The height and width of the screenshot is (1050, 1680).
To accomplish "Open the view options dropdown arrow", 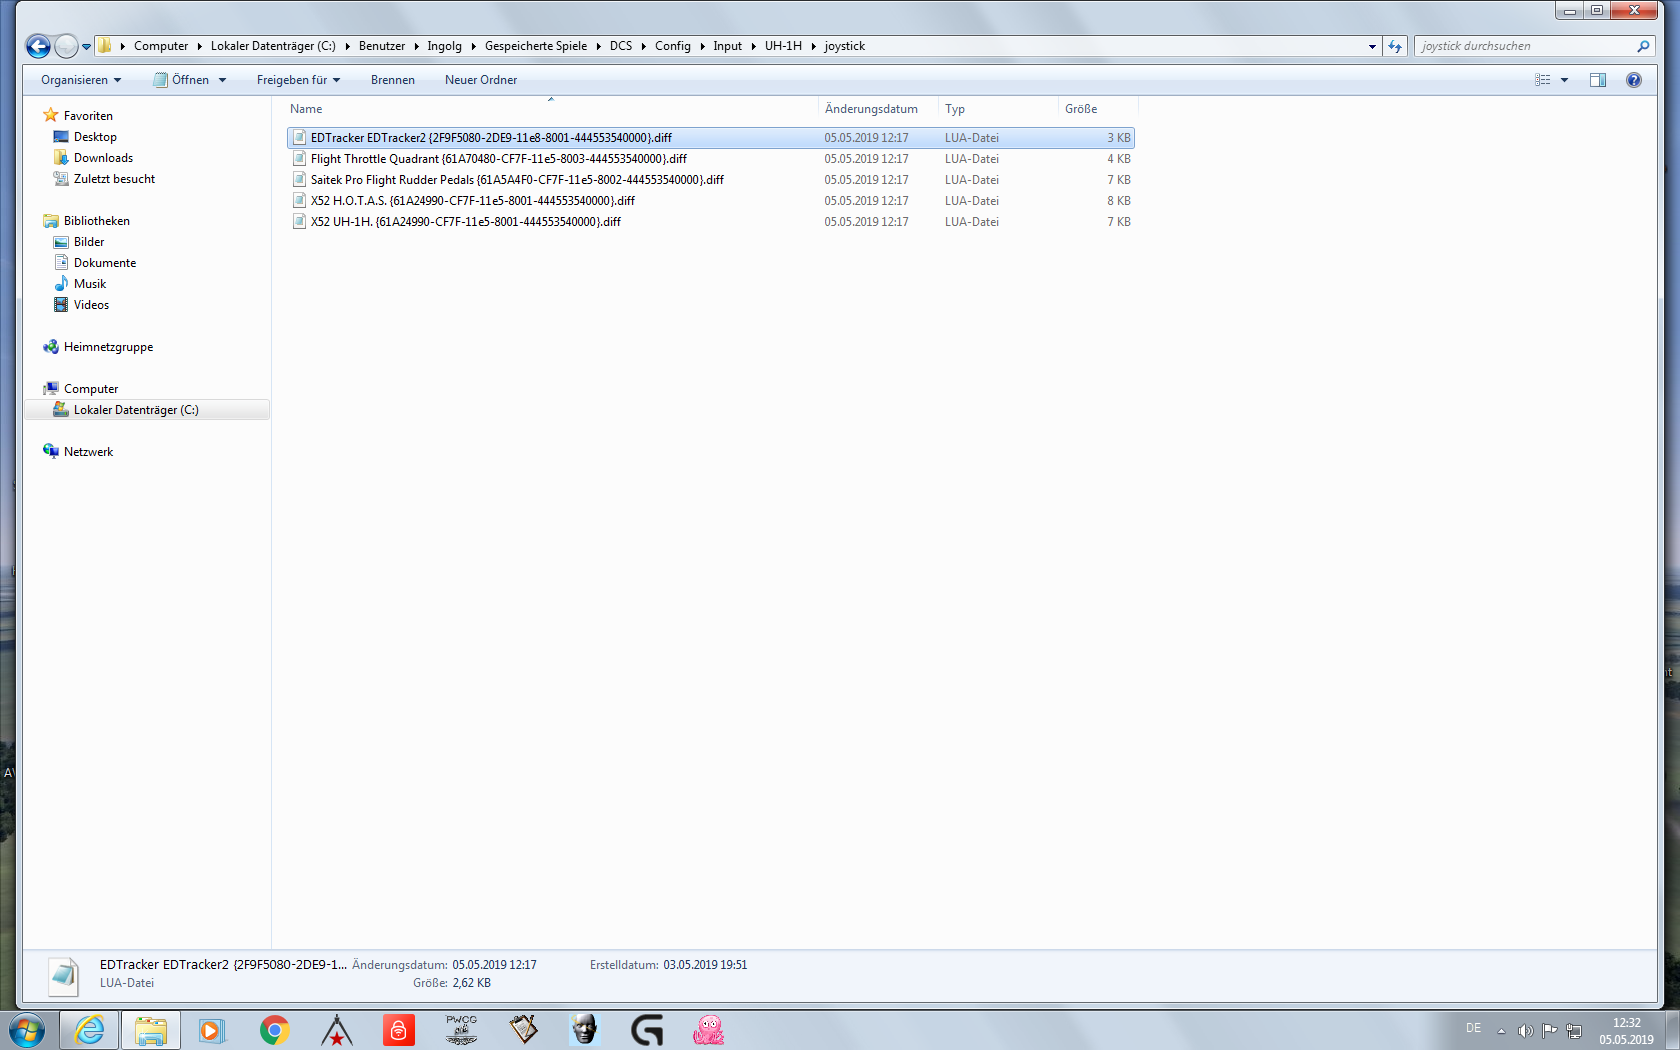I will point(1564,80).
